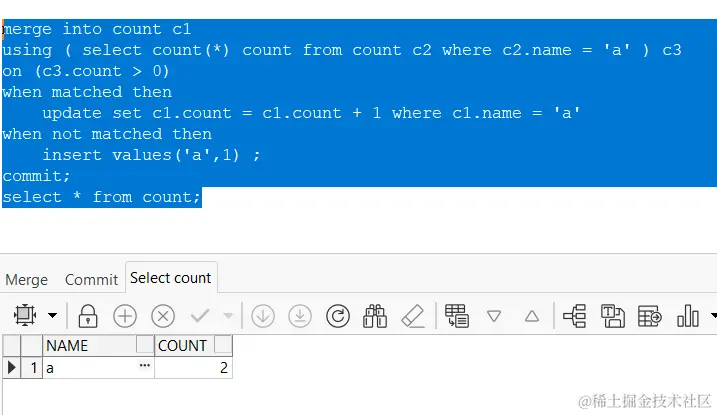
Task: Go to next record down triangle
Action: 494,316
